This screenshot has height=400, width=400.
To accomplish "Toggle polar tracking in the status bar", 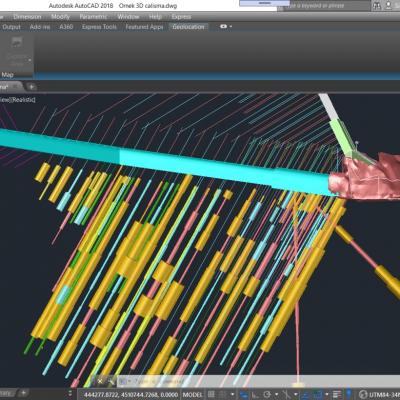I will (267, 395).
